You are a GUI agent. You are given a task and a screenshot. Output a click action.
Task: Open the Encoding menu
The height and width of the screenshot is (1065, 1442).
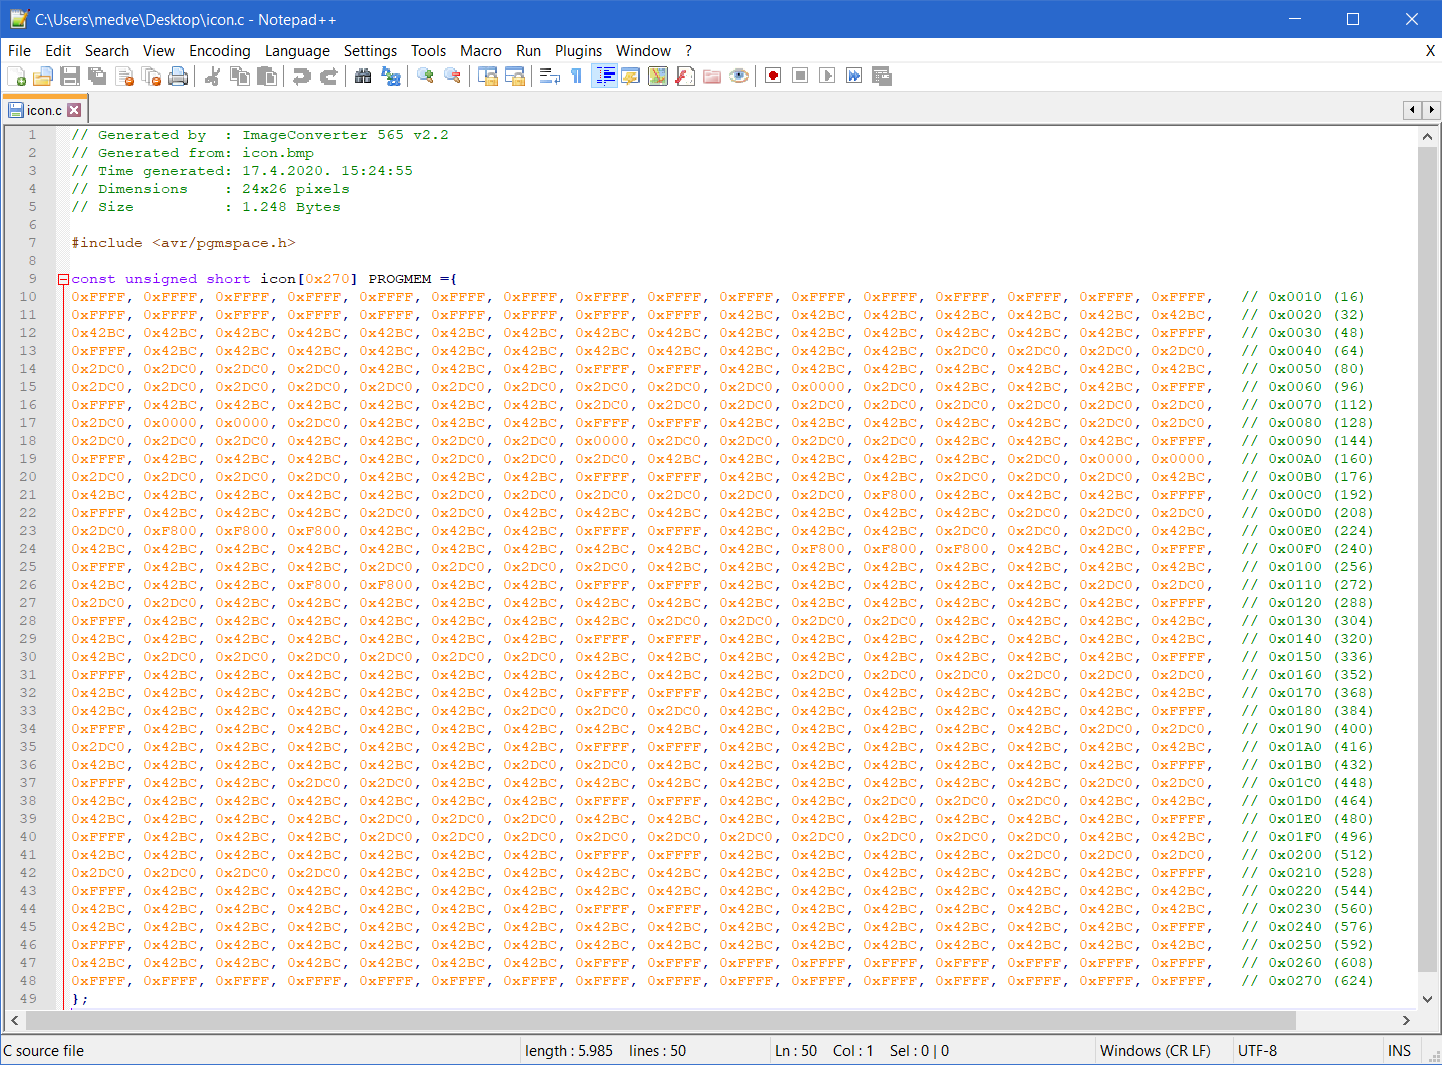[x=219, y=50]
